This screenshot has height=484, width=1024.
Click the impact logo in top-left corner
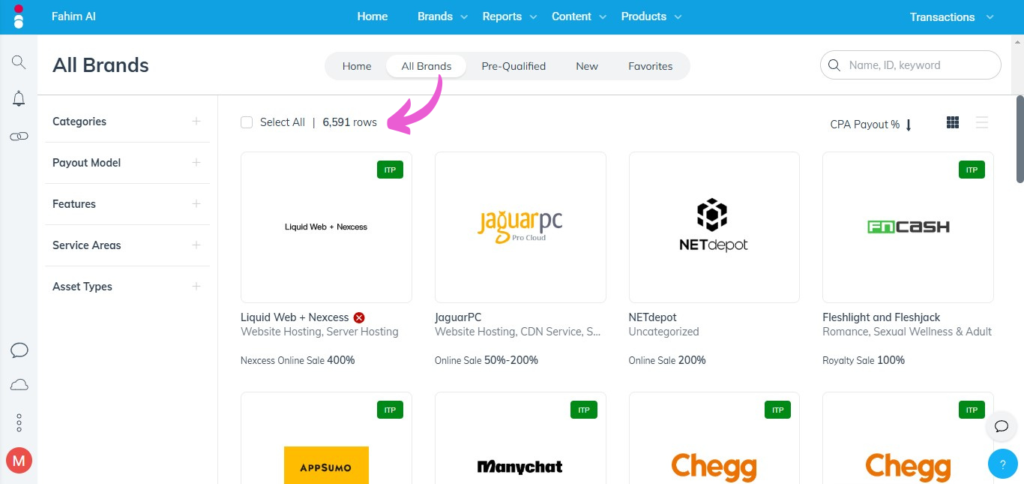coord(18,17)
